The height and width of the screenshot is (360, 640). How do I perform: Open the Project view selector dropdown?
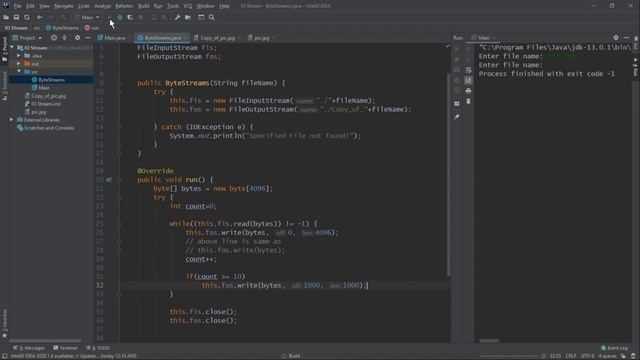tap(27, 38)
